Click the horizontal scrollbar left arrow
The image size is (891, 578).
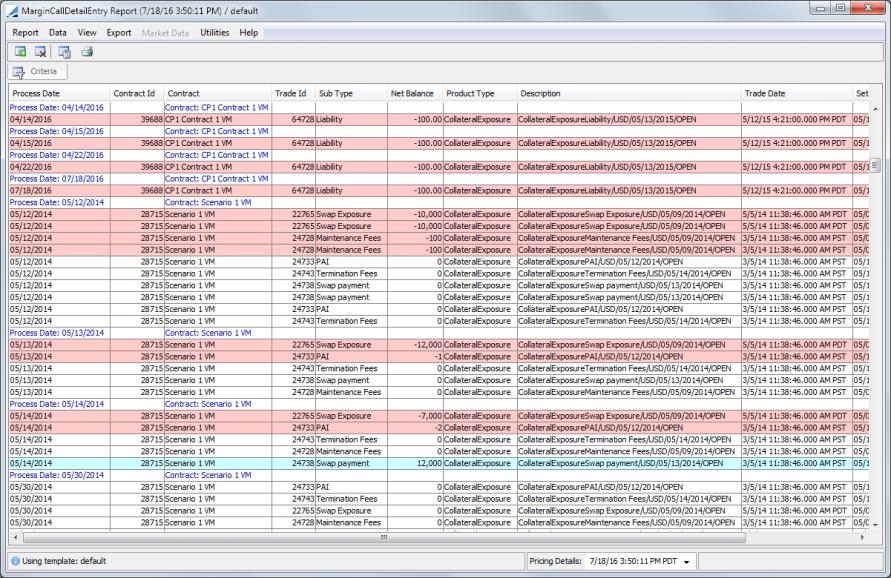(15, 537)
